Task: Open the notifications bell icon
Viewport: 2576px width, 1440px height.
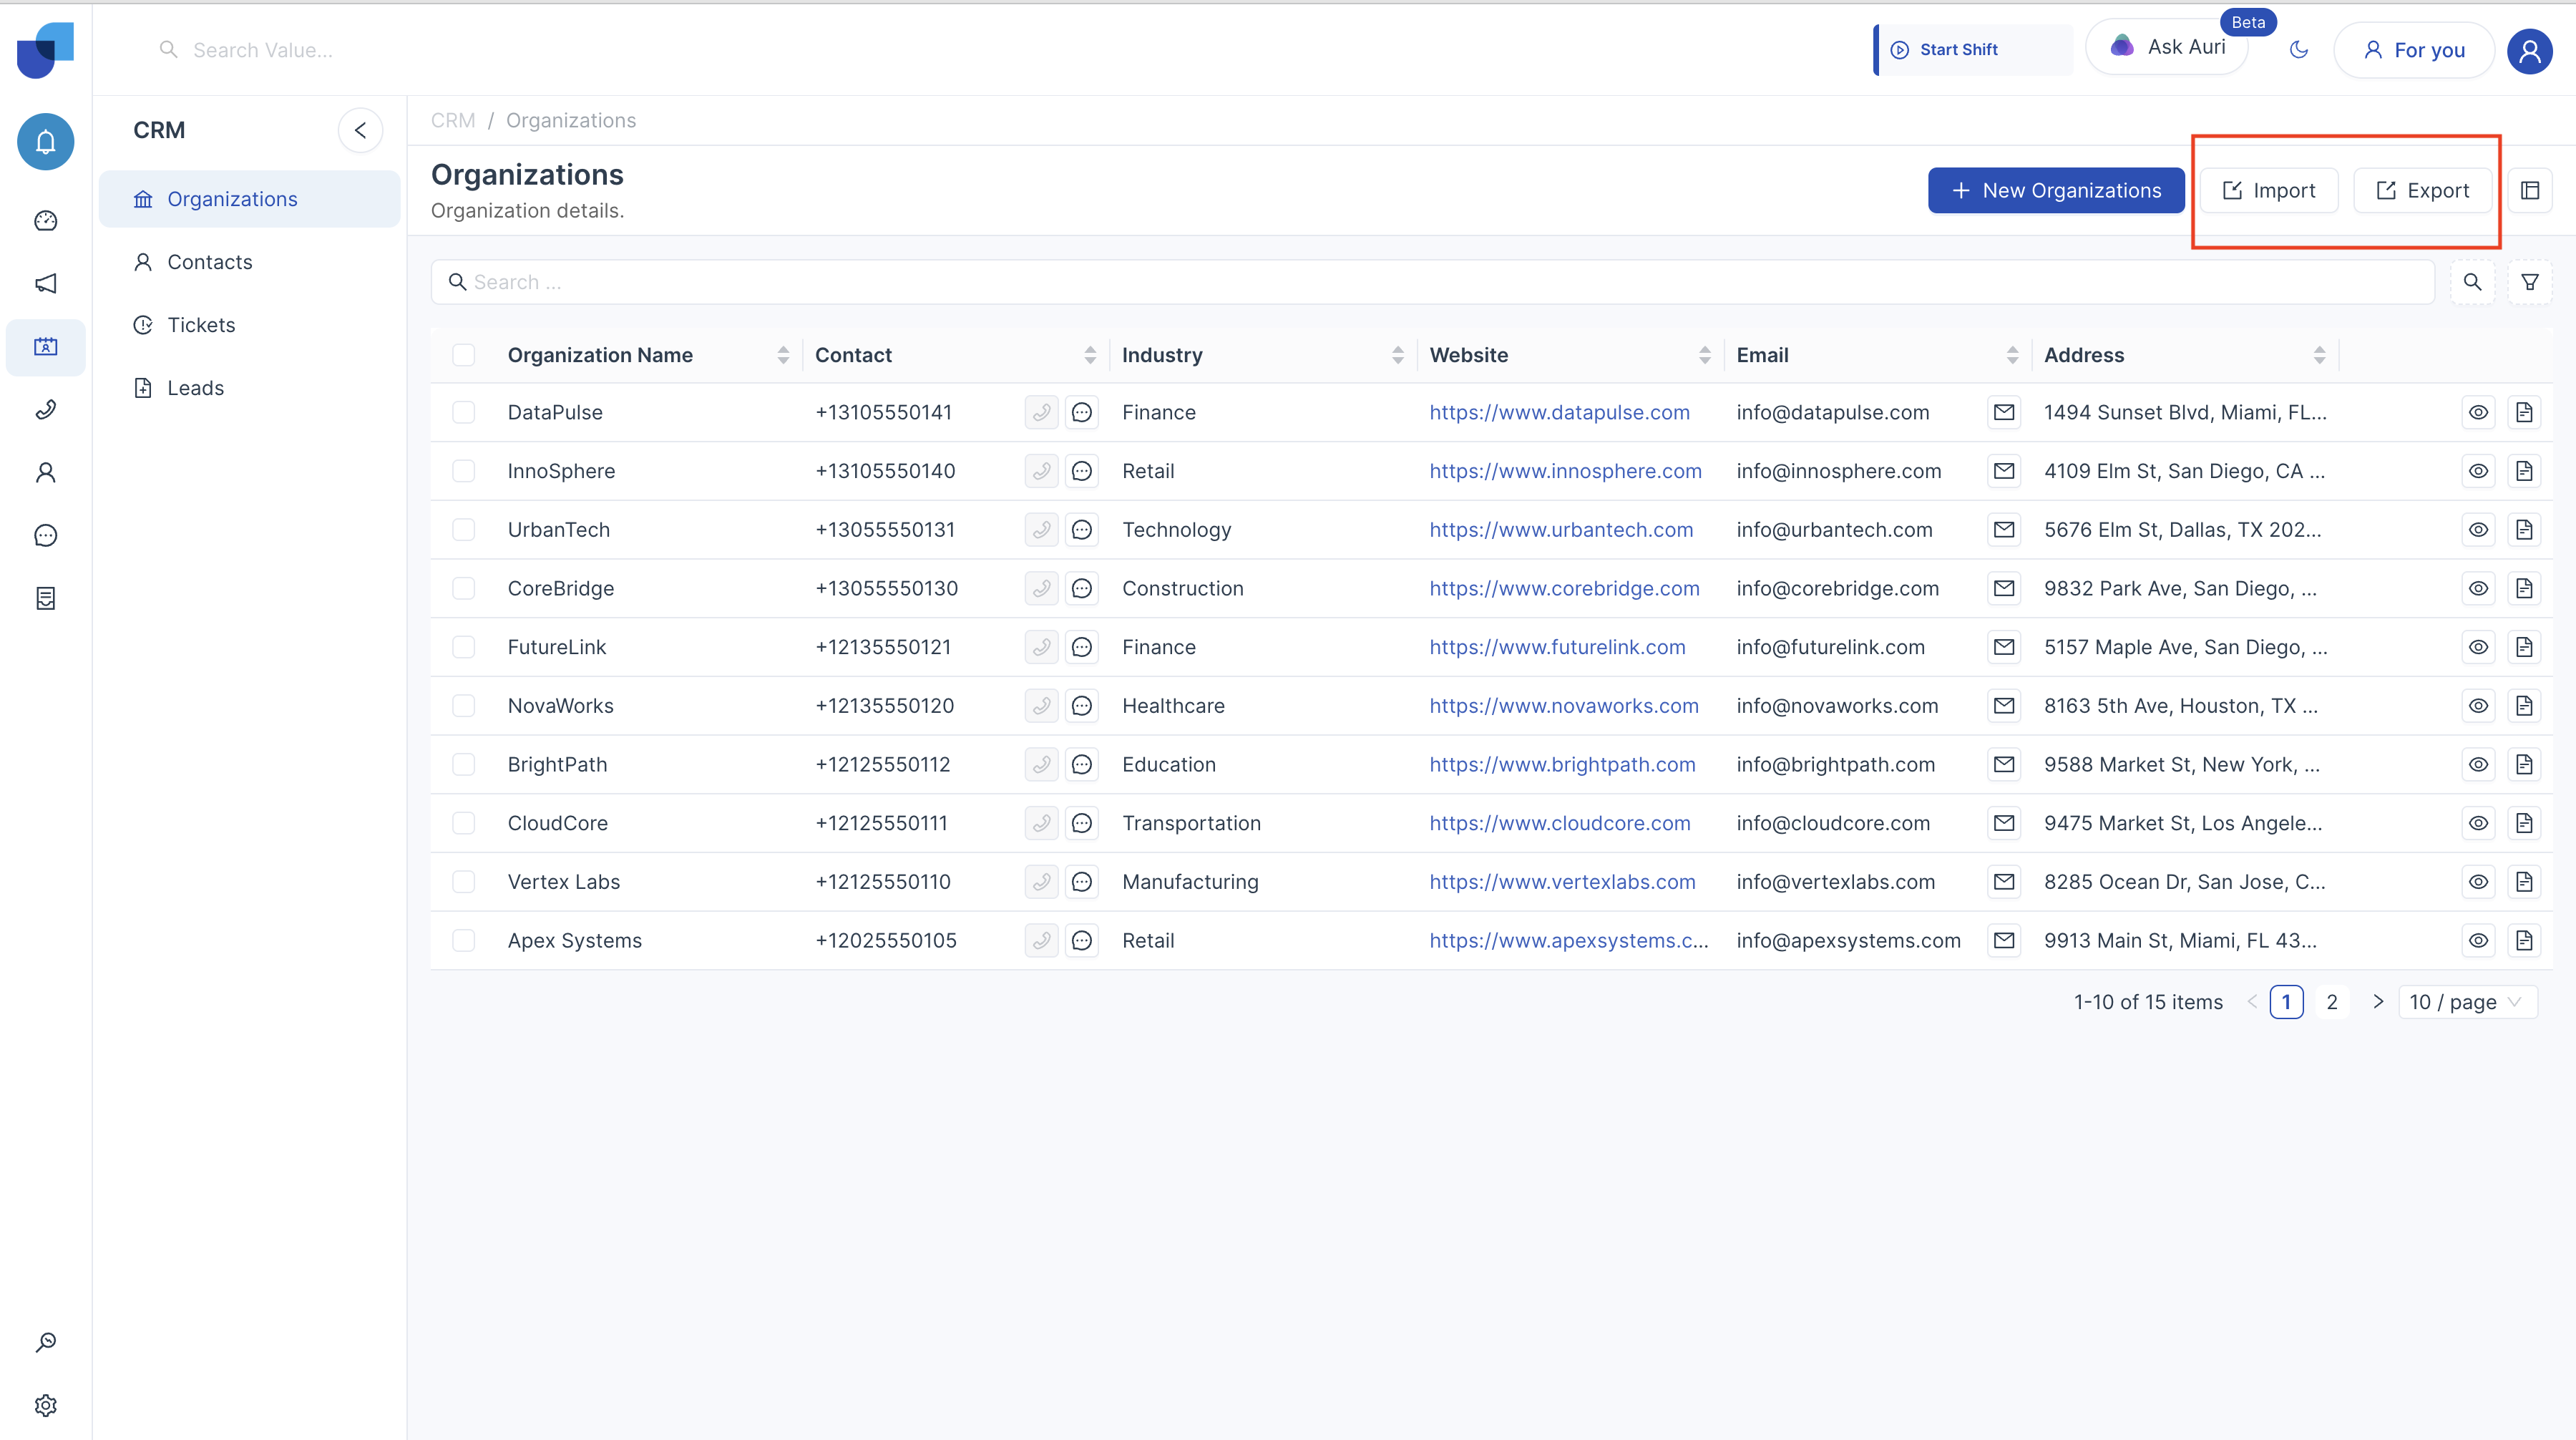Action: 45,142
